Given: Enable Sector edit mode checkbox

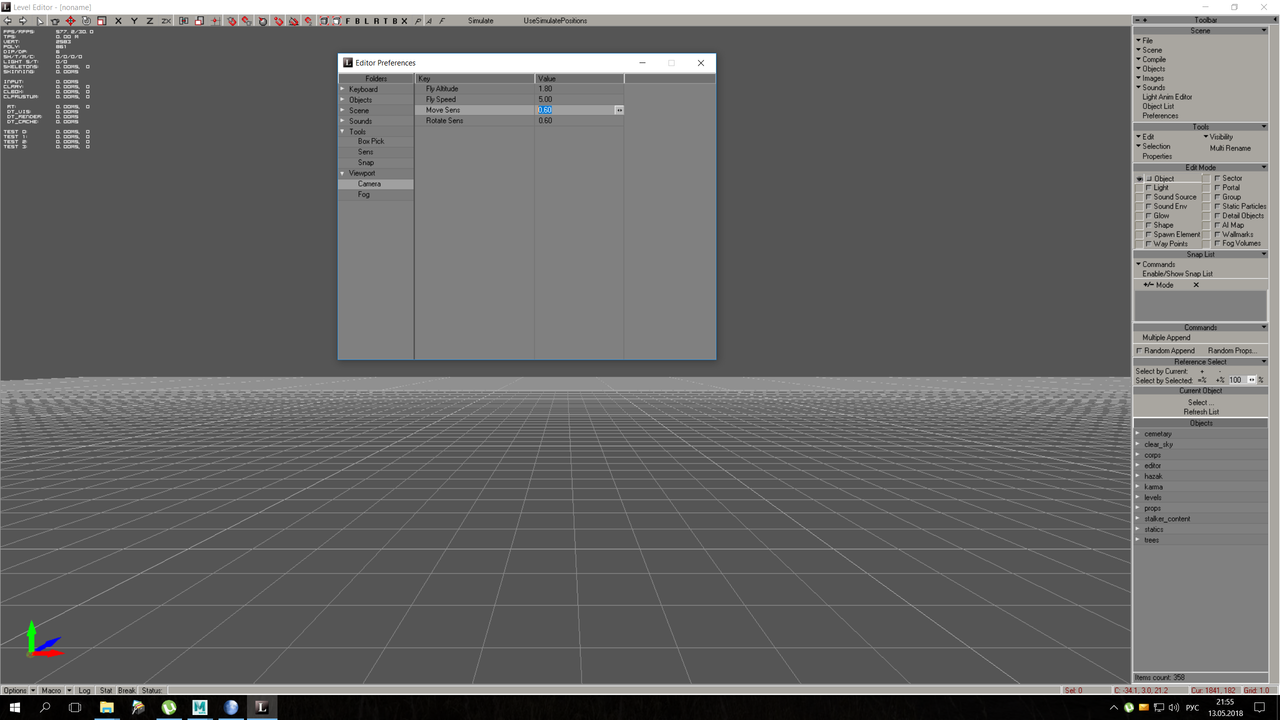Looking at the screenshot, I should click(1217, 179).
